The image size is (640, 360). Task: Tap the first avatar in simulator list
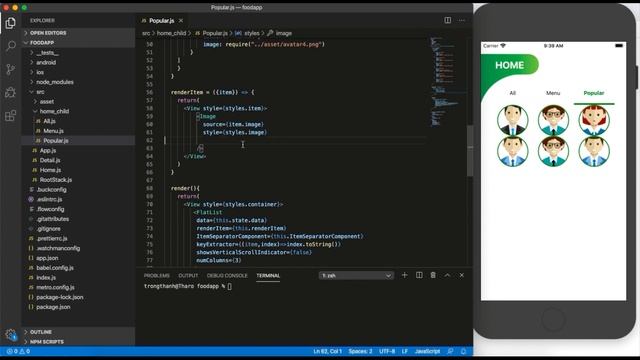click(513, 120)
